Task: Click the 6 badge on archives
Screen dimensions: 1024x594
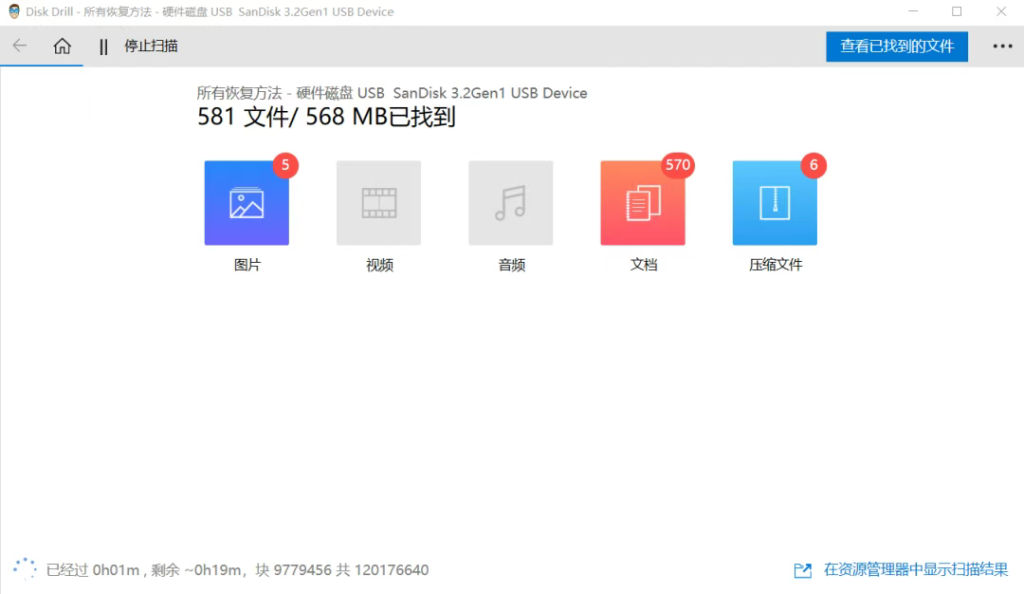Action: click(813, 165)
